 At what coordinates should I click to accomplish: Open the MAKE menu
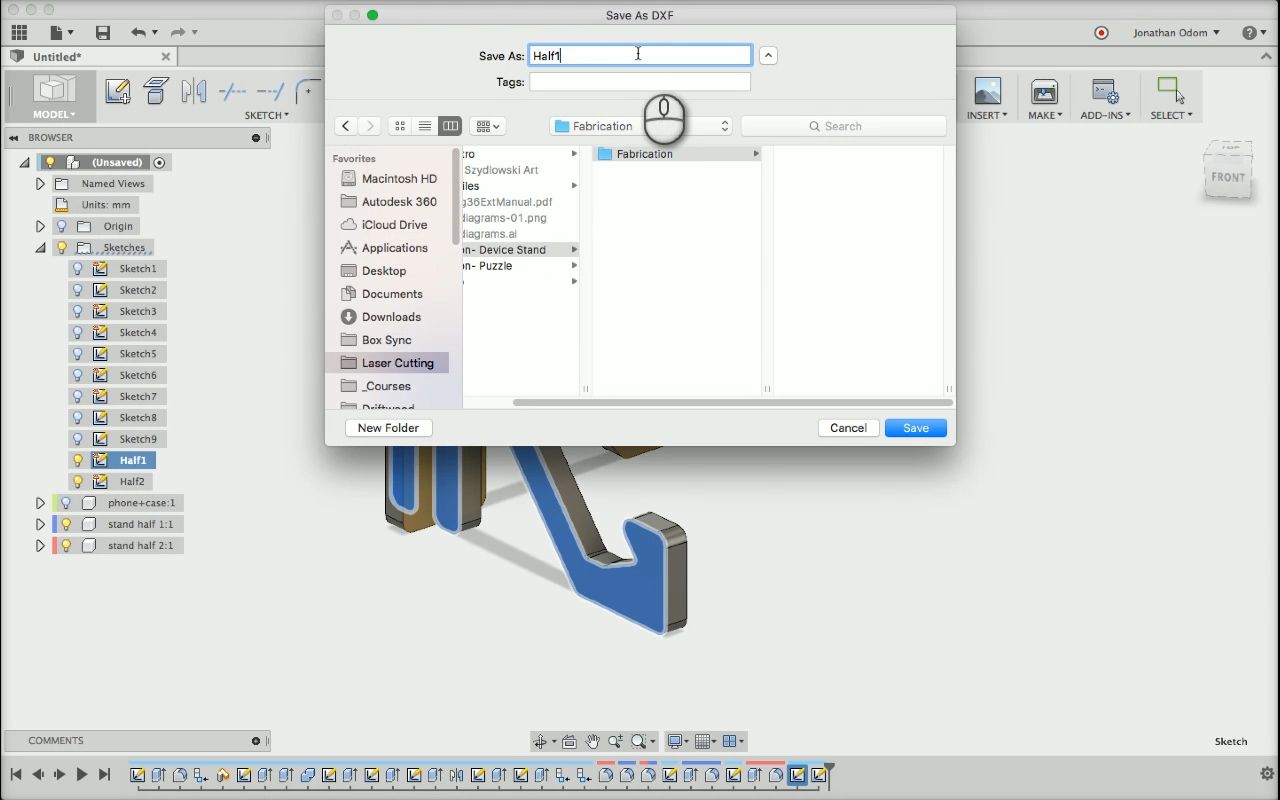pos(1045,115)
